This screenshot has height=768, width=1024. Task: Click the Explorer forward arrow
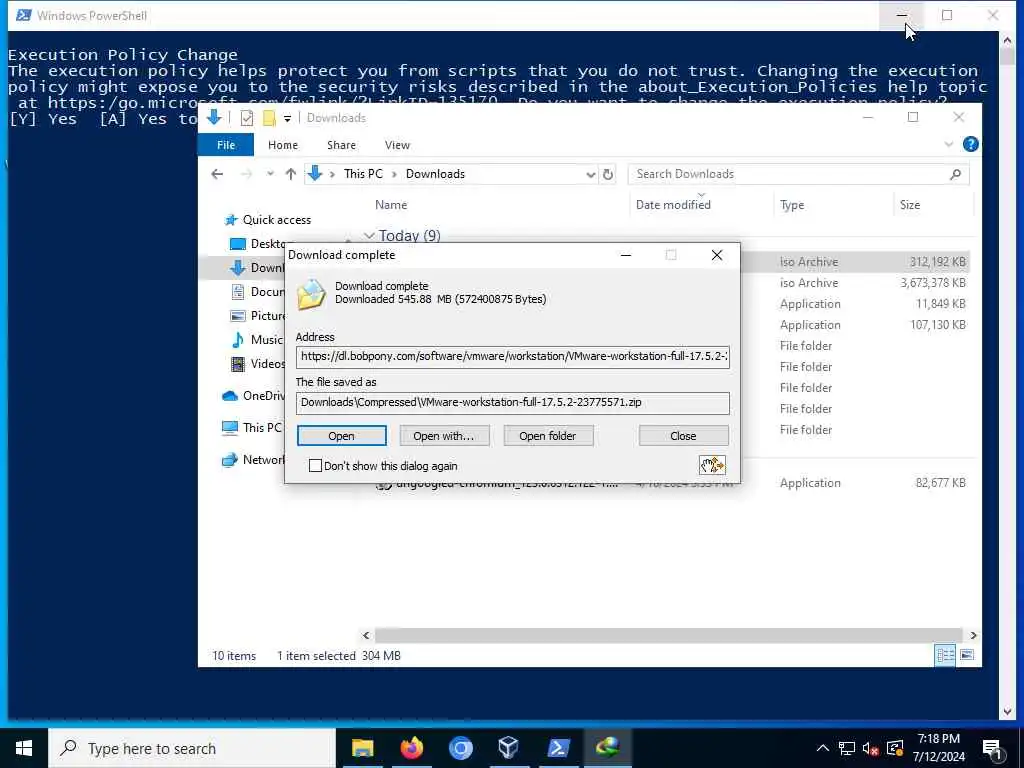[246, 174]
